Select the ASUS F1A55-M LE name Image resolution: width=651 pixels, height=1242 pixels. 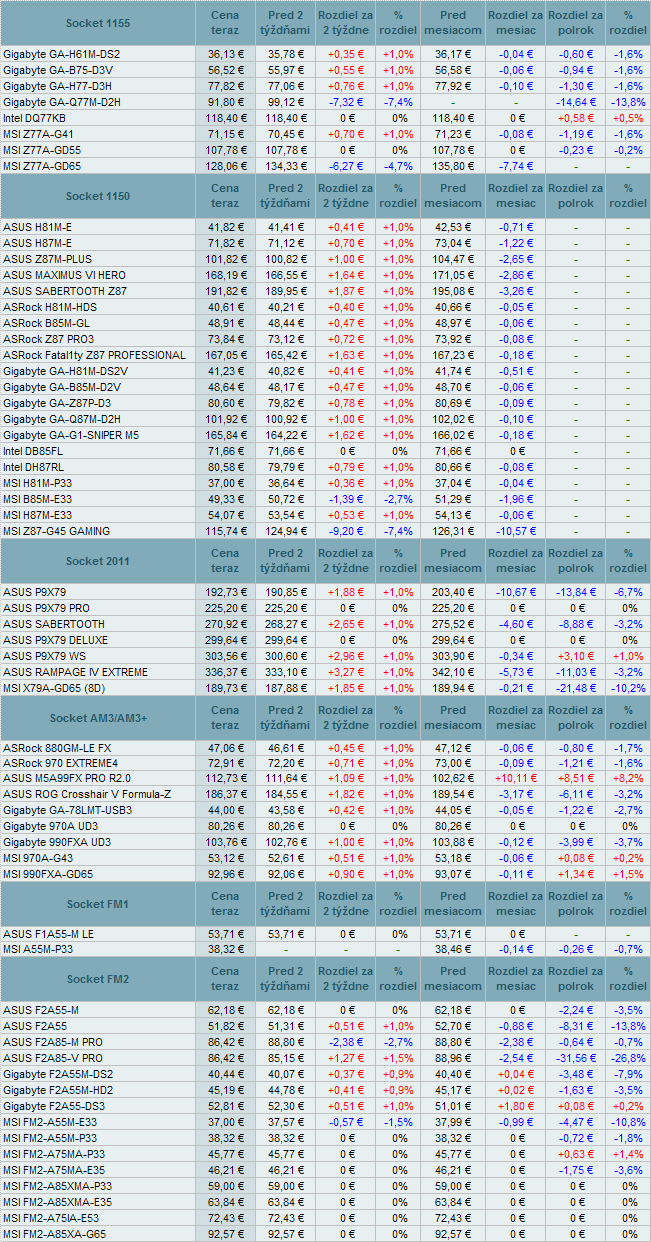[48, 933]
